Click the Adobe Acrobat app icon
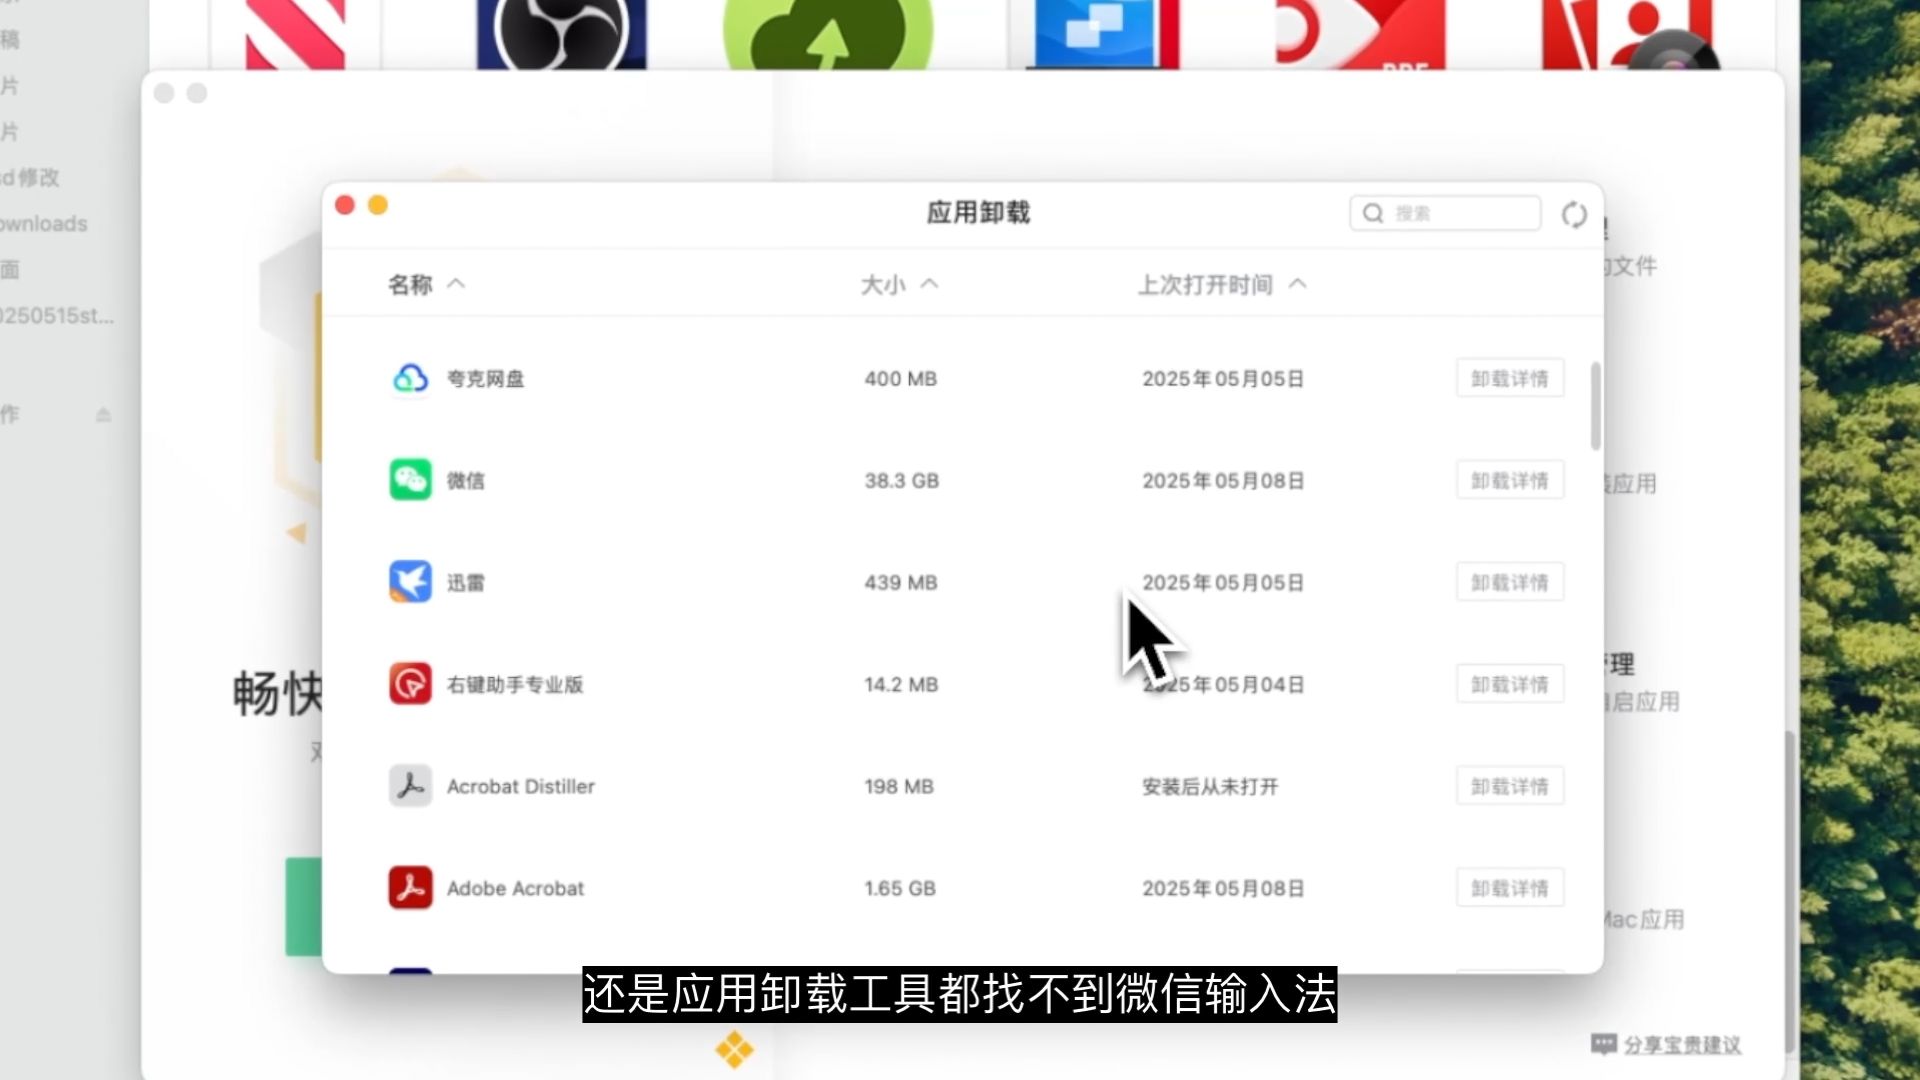The height and width of the screenshot is (1080, 1920). (x=410, y=888)
